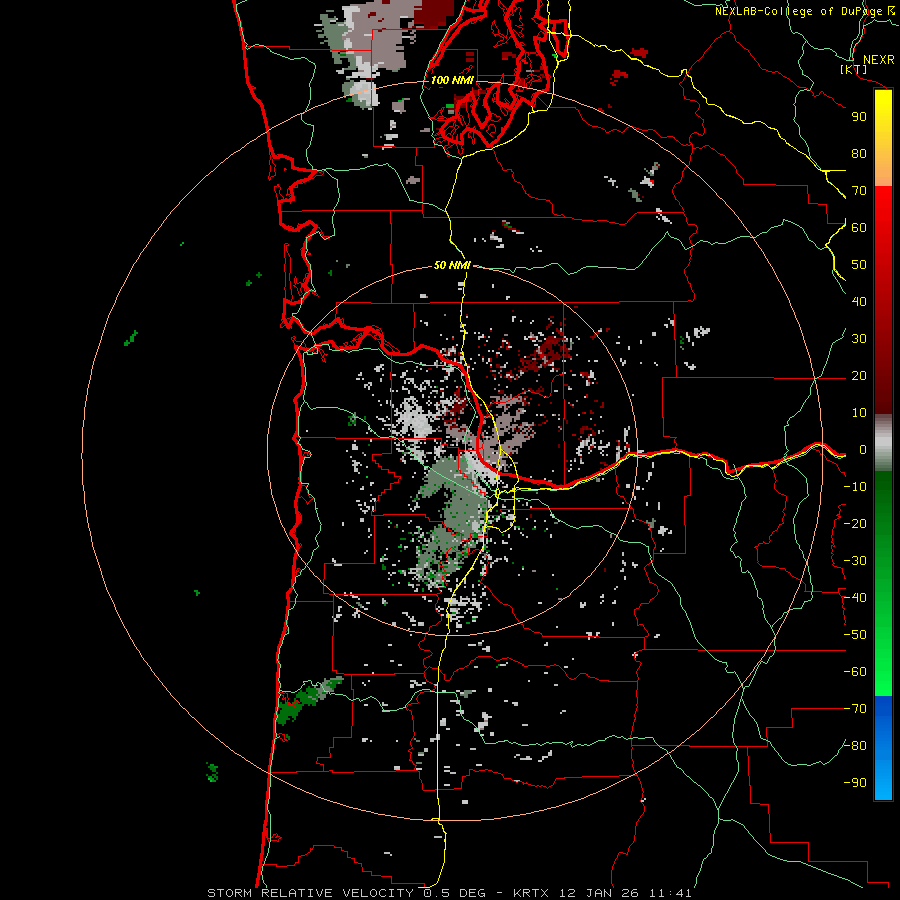900x900 pixels.
Task: Select the -50 value on the velocity scale
Action: pos(855,635)
